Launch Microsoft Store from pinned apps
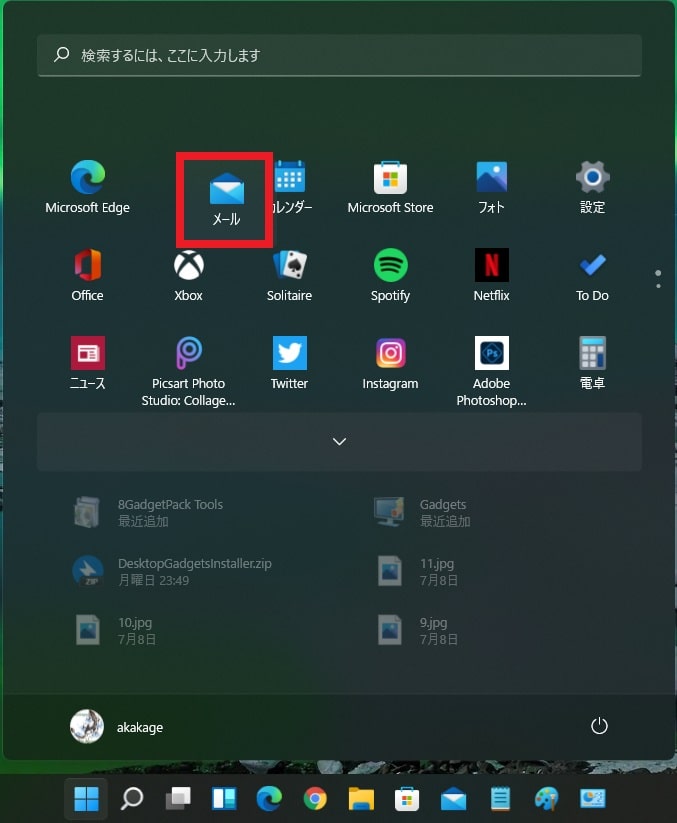Screen dimensions: 677x823 pyautogui.click(x=390, y=187)
